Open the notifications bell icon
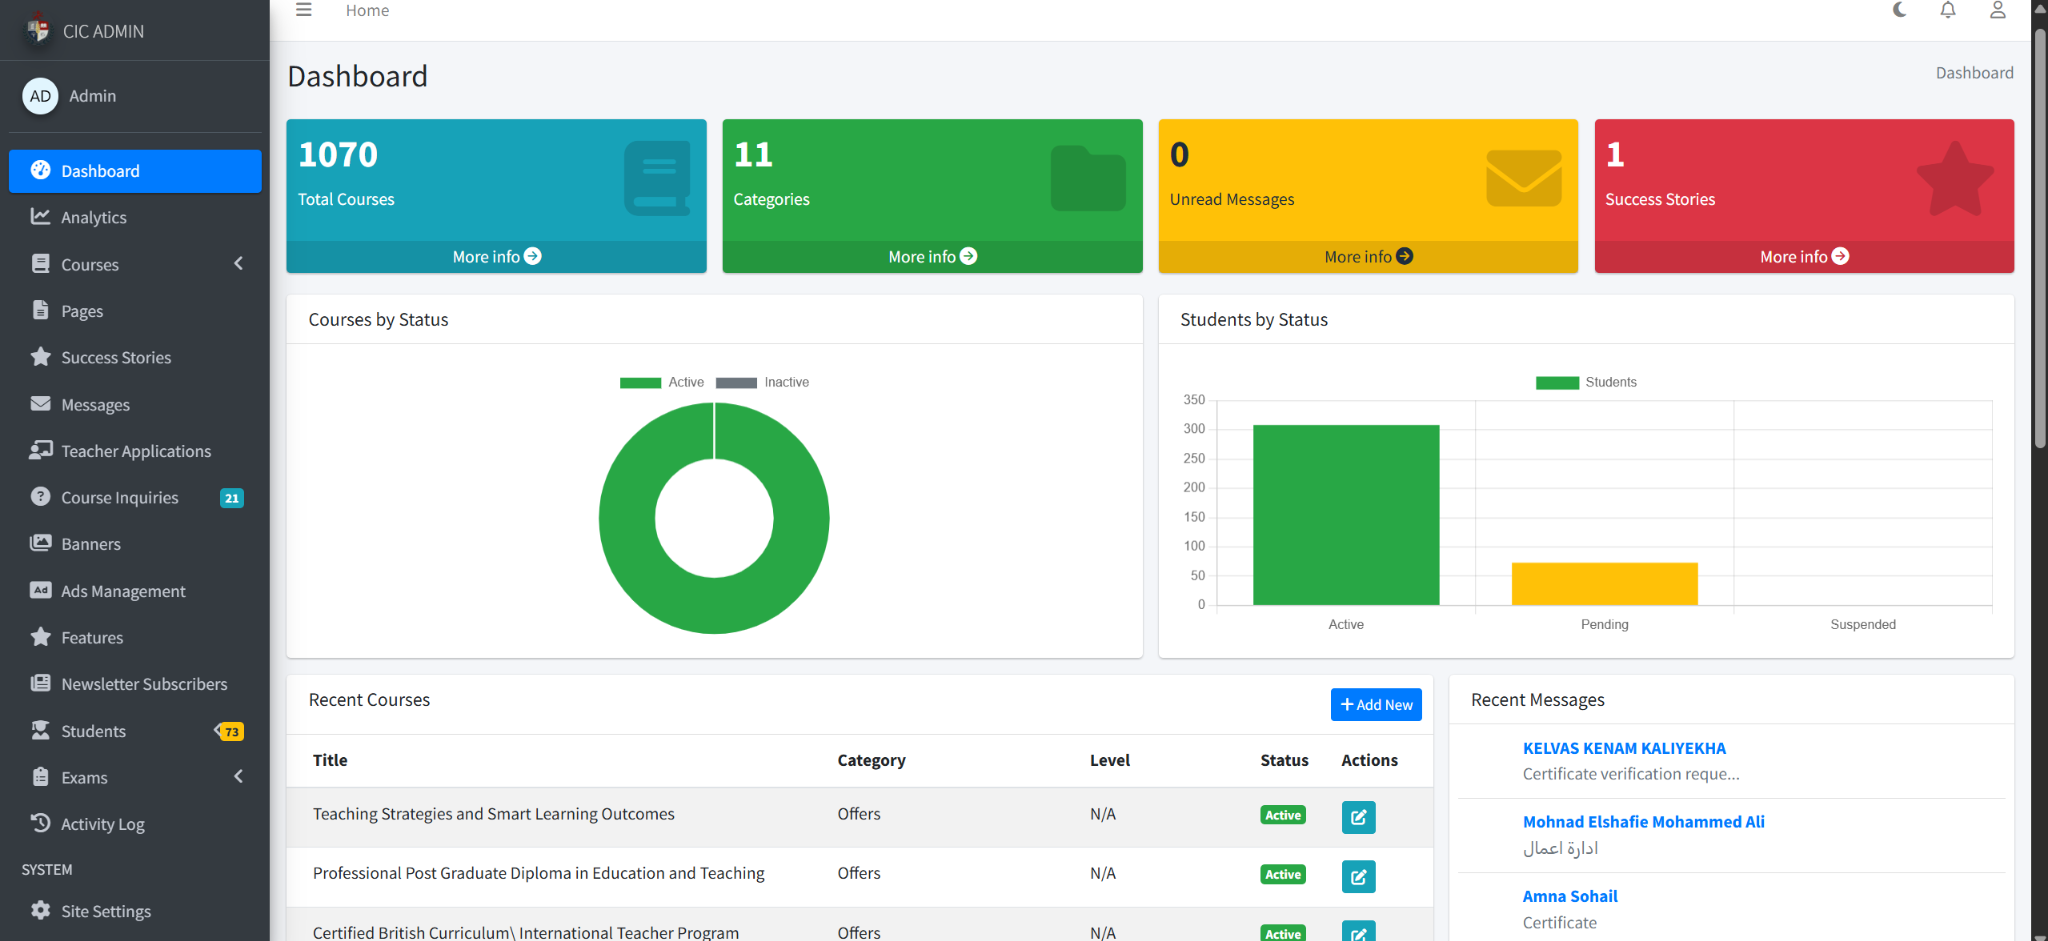Screen dimensions: 2048x941 [1948, 10]
